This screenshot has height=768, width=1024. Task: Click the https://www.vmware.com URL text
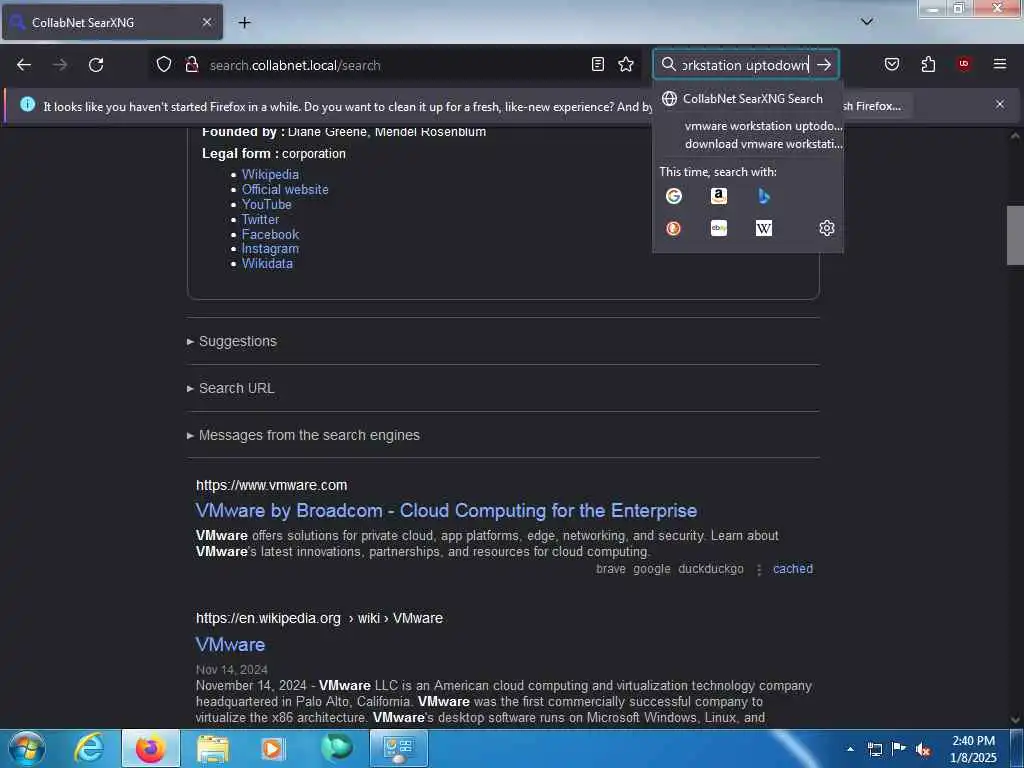[x=272, y=485]
